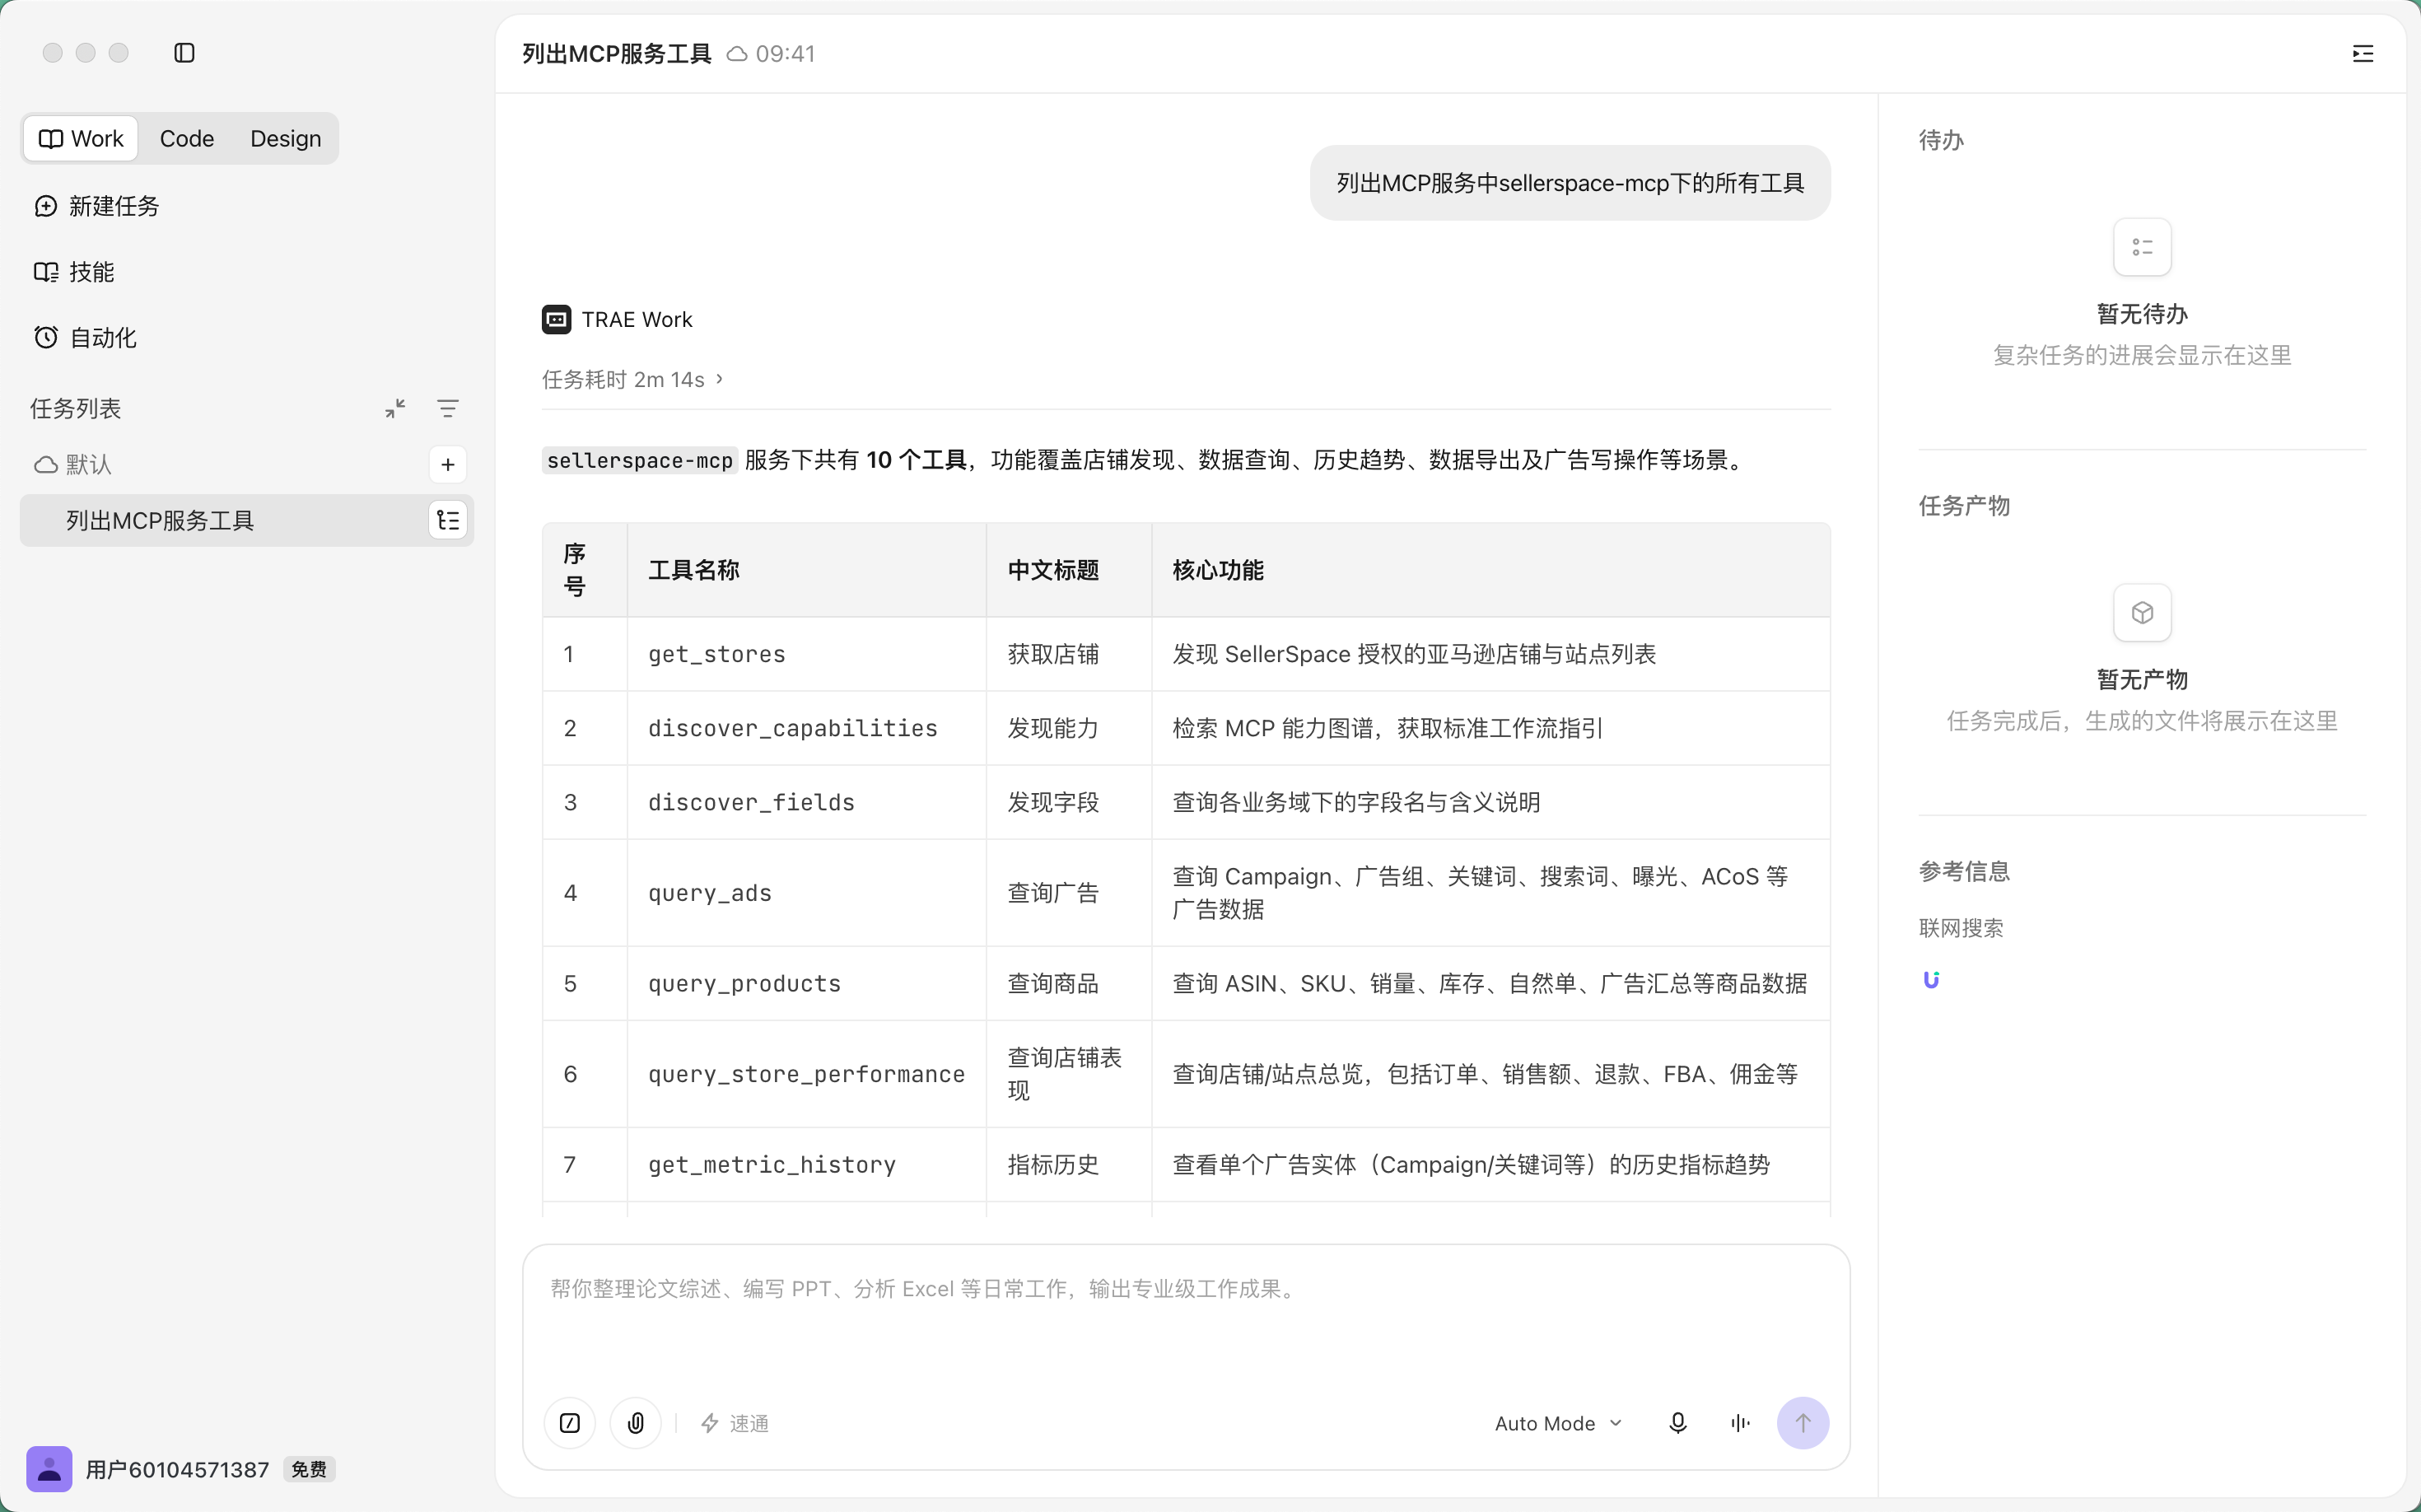Toggle the left sidebar panel icon
Viewport: 2421px width, 1512px height.
click(x=184, y=53)
